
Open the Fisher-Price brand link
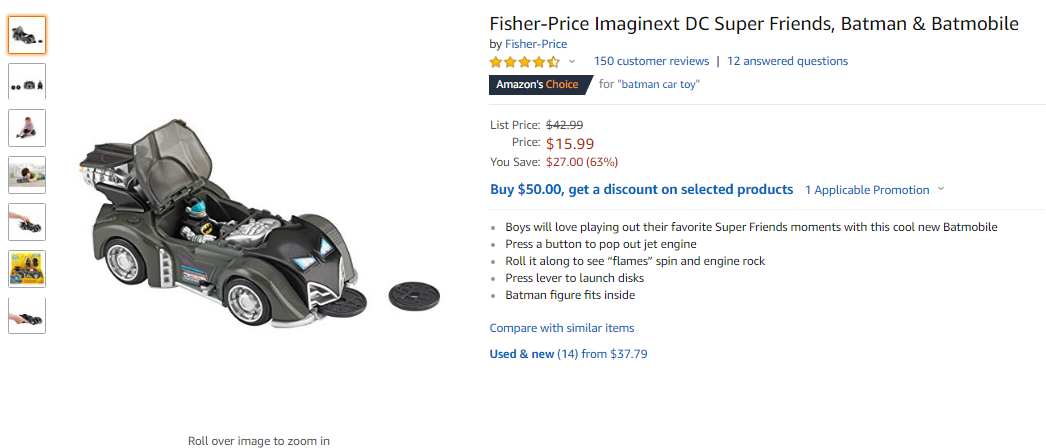click(x=536, y=44)
